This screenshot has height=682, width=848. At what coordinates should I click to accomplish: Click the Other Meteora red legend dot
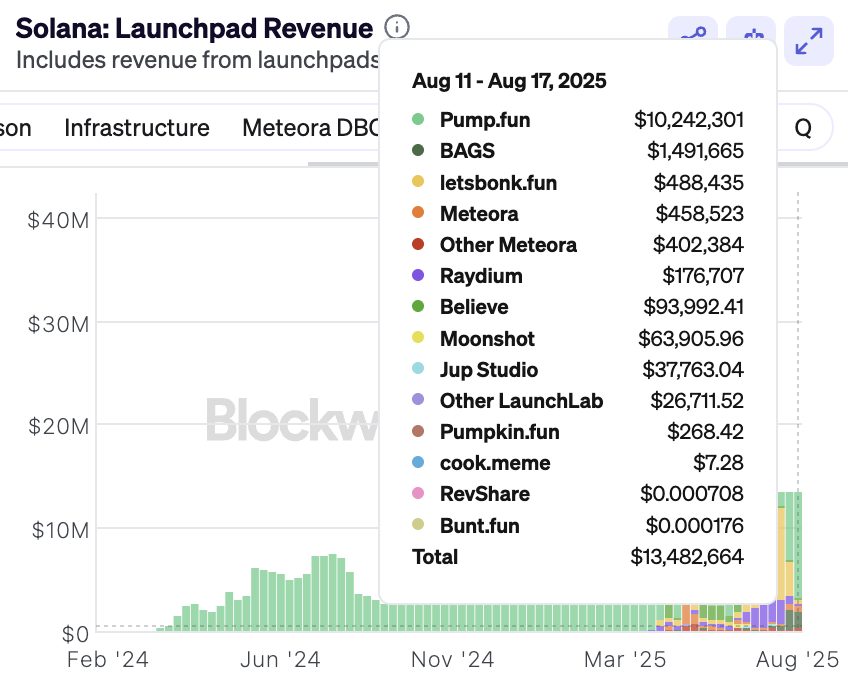(418, 244)
